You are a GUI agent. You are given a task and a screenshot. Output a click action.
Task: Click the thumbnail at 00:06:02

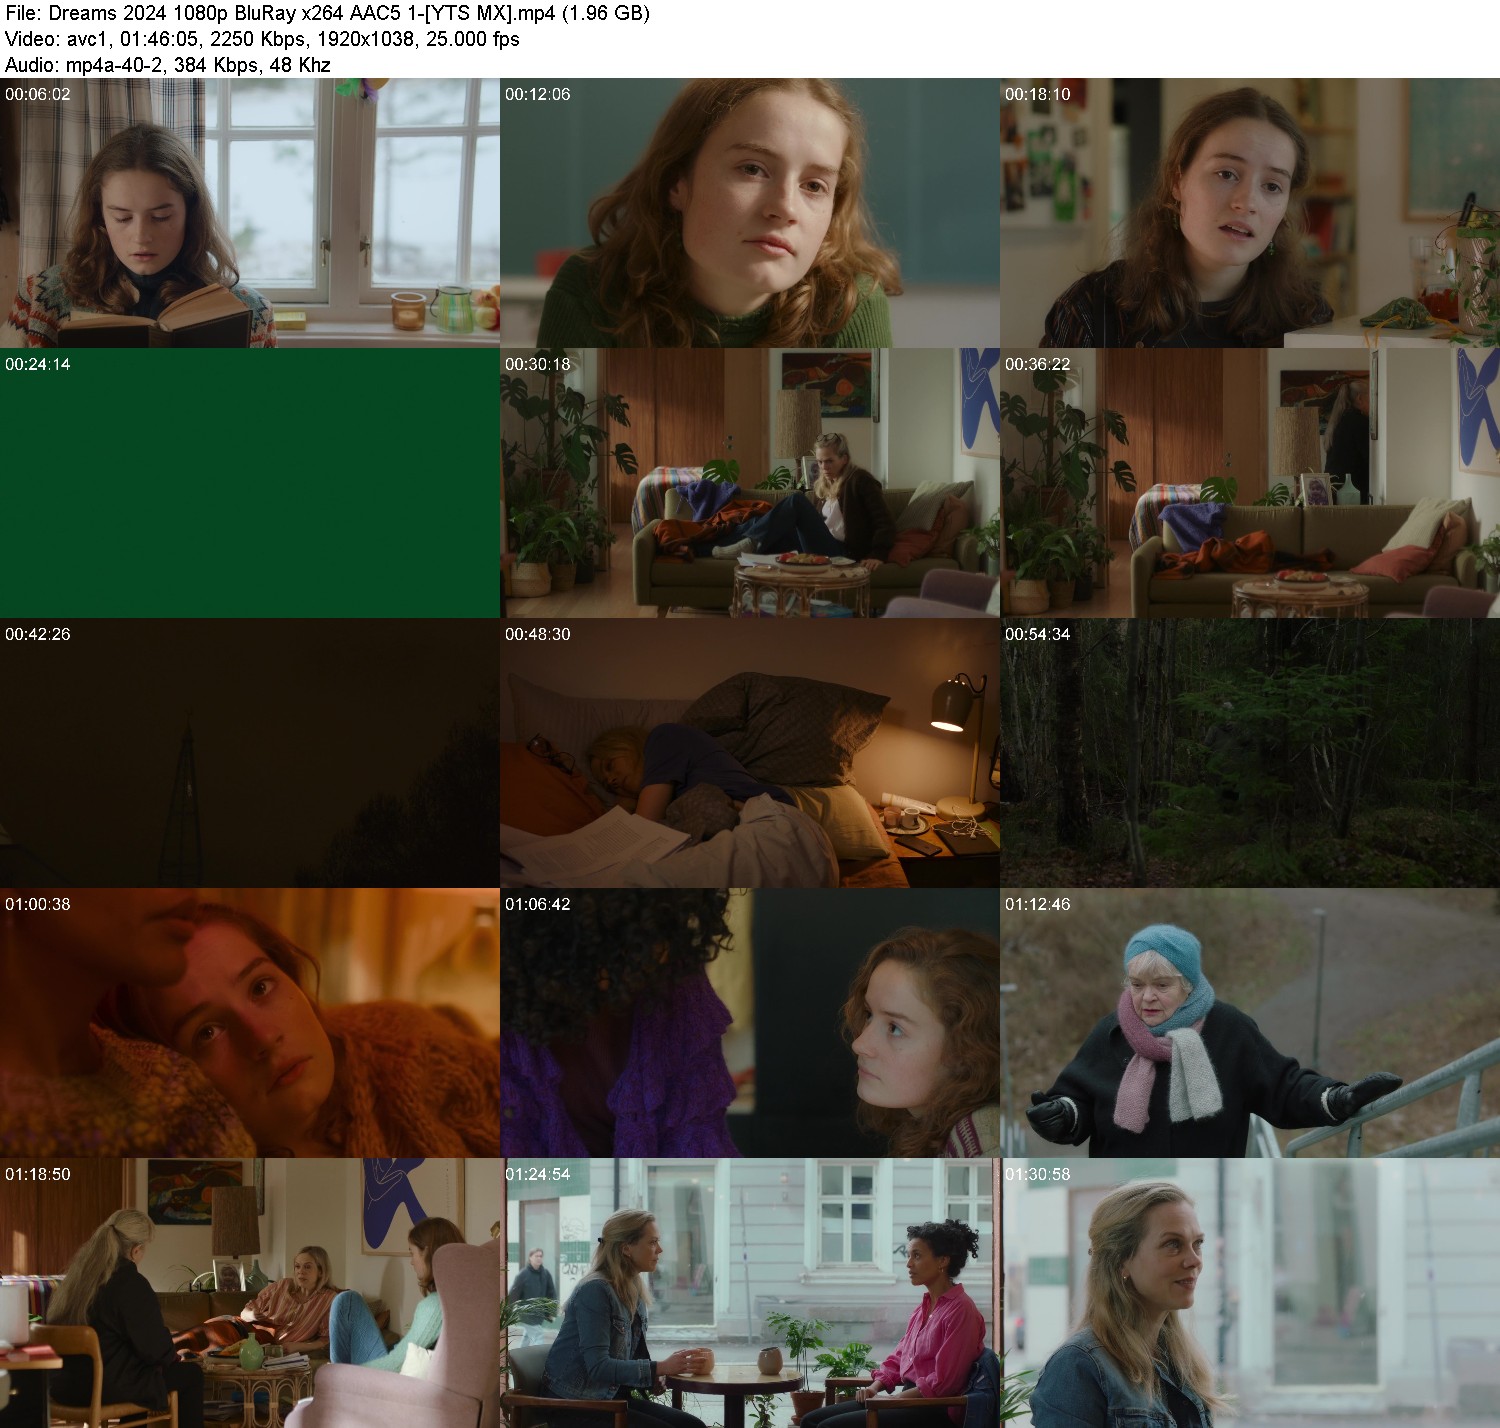pyautogui.click(x=250, y=213)
